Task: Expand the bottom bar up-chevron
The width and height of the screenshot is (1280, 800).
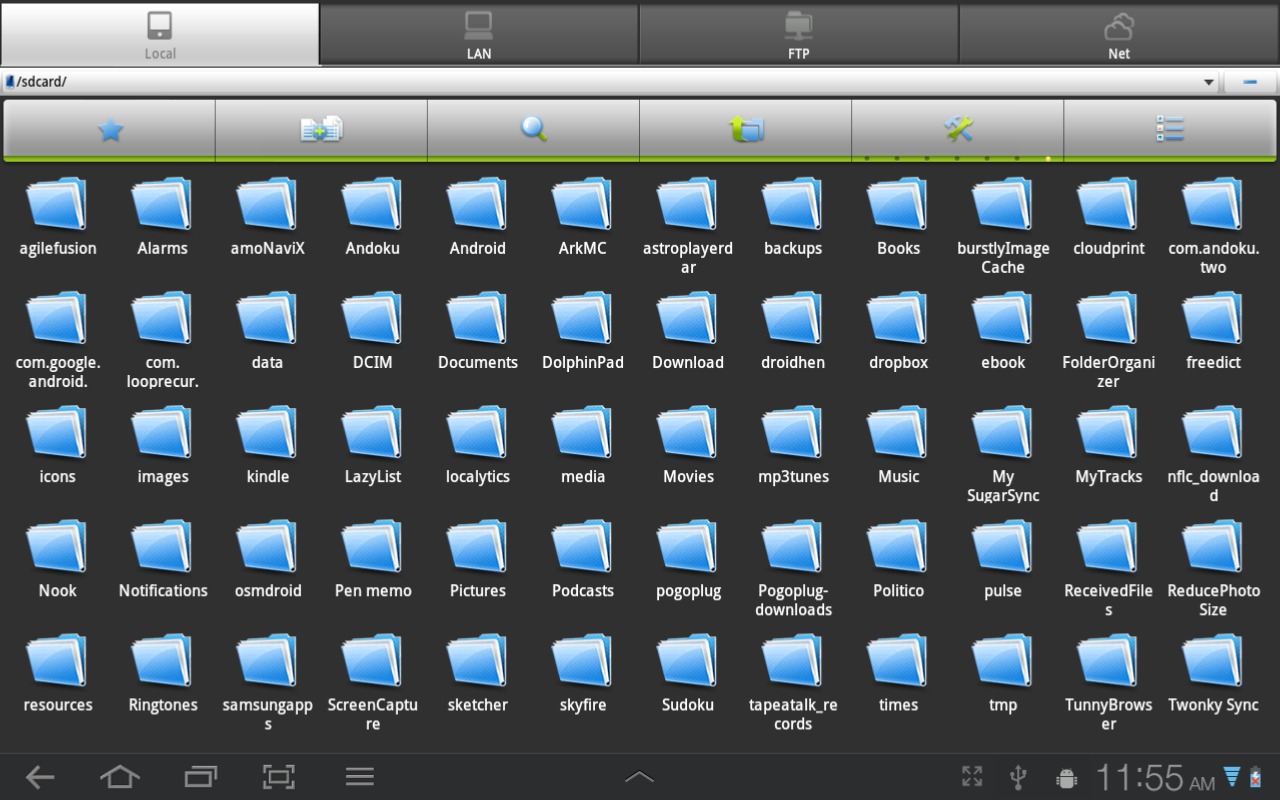Action: point(639,777)
